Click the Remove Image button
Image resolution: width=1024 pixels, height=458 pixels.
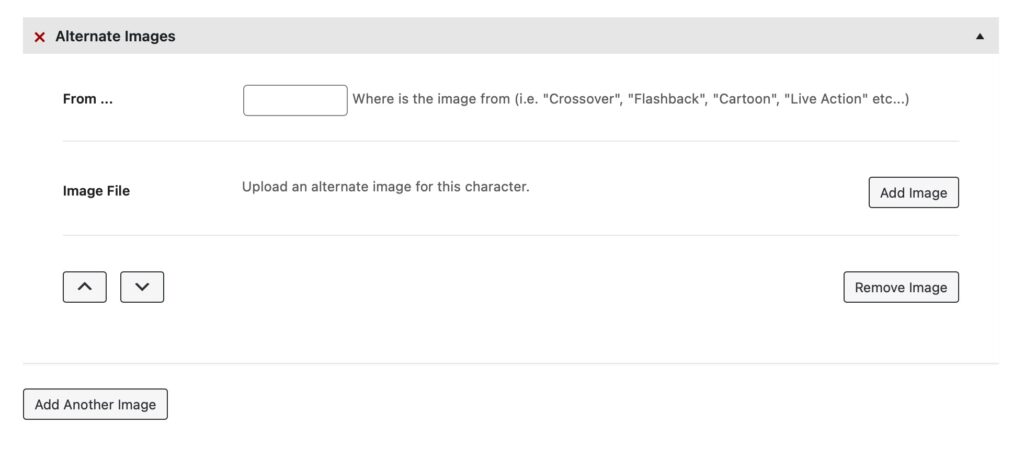pyautogui.click(x=901, y=287)
